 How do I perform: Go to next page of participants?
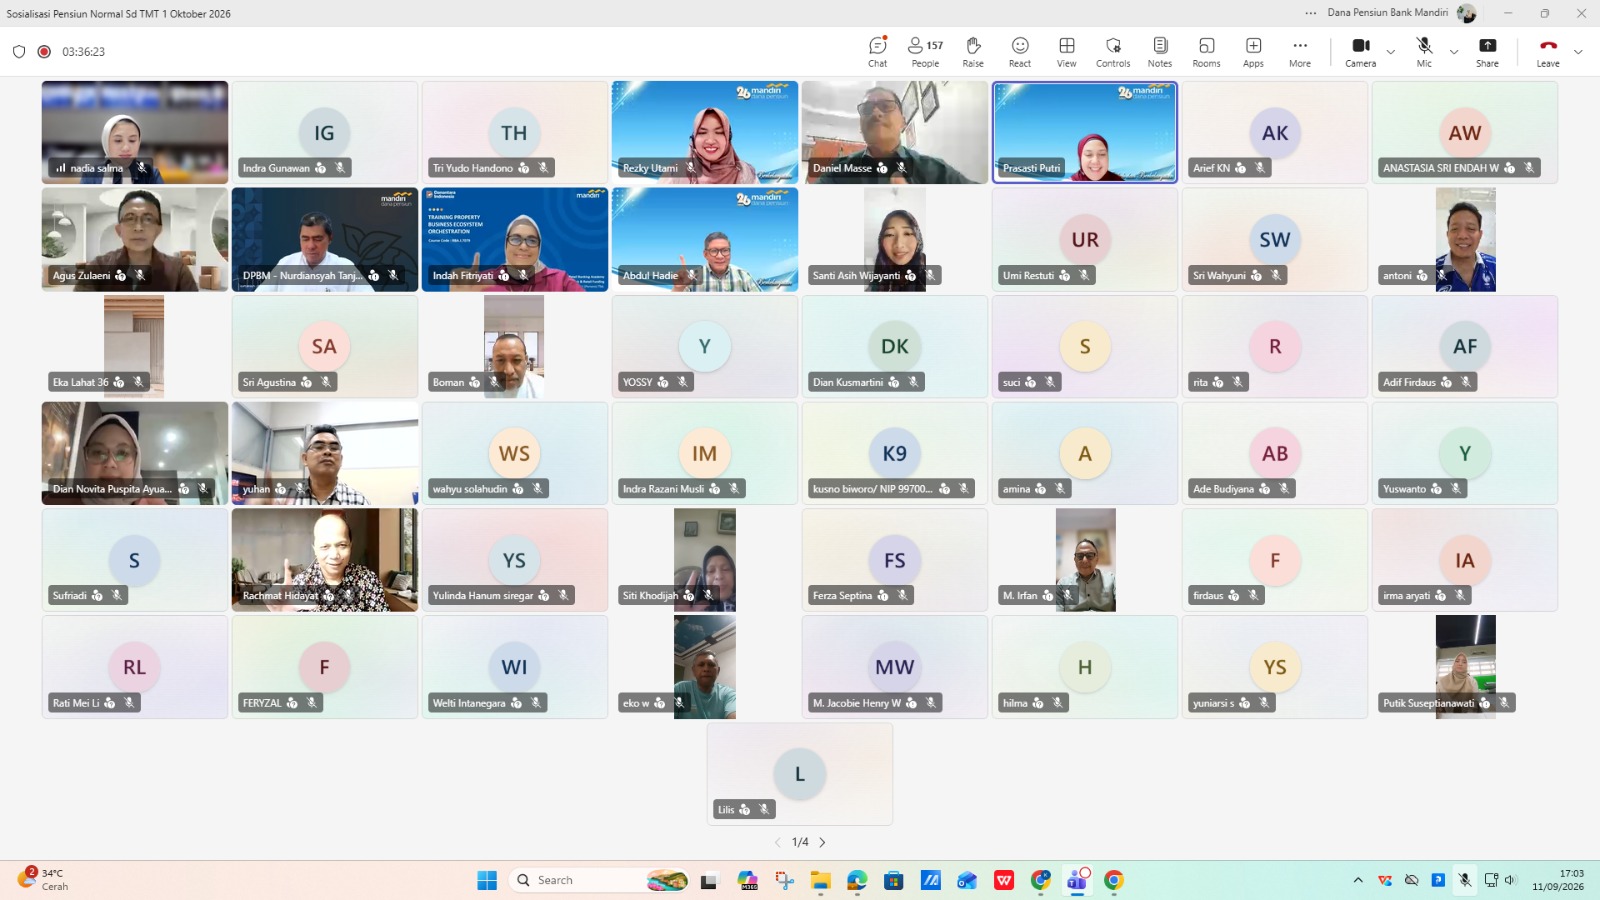click(x=822, y=842)
